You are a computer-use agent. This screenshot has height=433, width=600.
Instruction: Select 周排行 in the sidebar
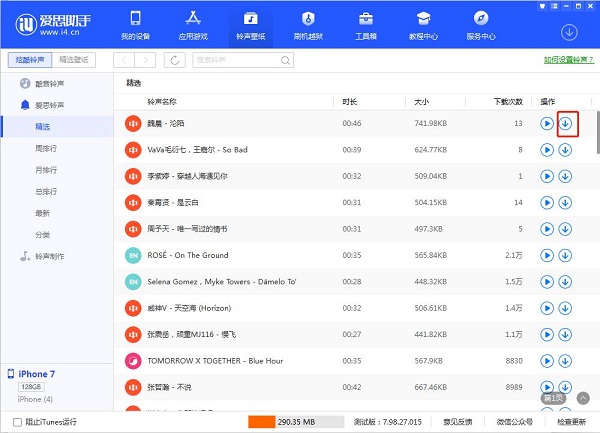pyautogui.click(x=44, y=148)
